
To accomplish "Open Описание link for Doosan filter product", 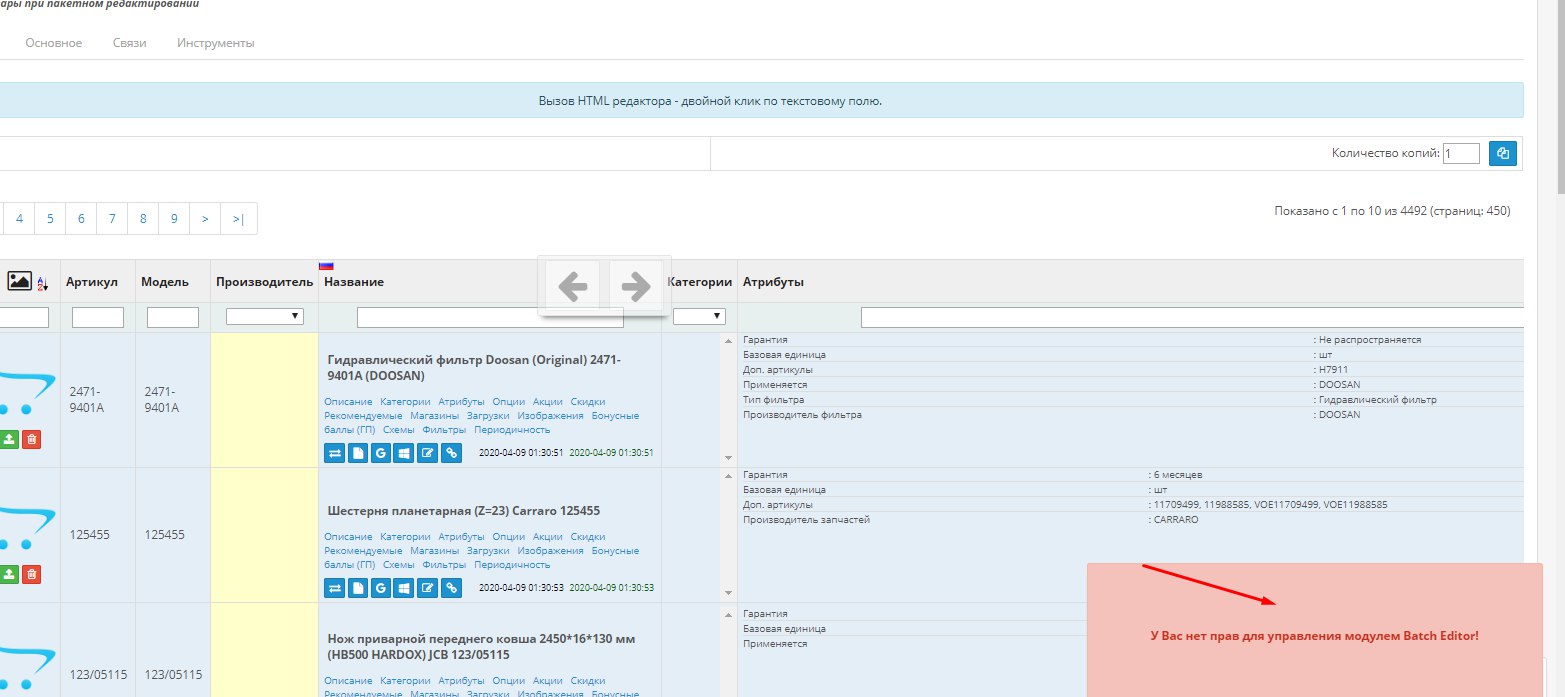I will tap(348, 401).
